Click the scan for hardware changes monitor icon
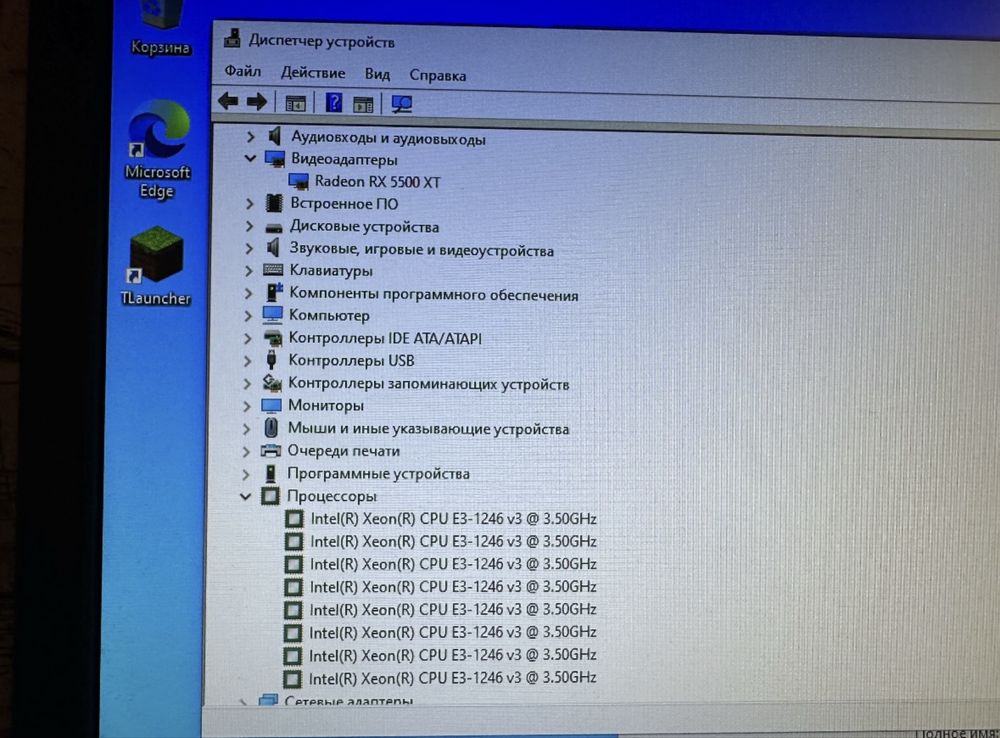Image resolution: width=1000 pixels, height=738 pixels. (402, 104)
